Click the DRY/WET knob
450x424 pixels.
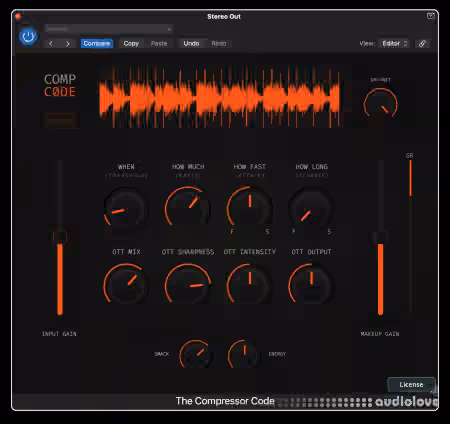(x=380, y=104)
